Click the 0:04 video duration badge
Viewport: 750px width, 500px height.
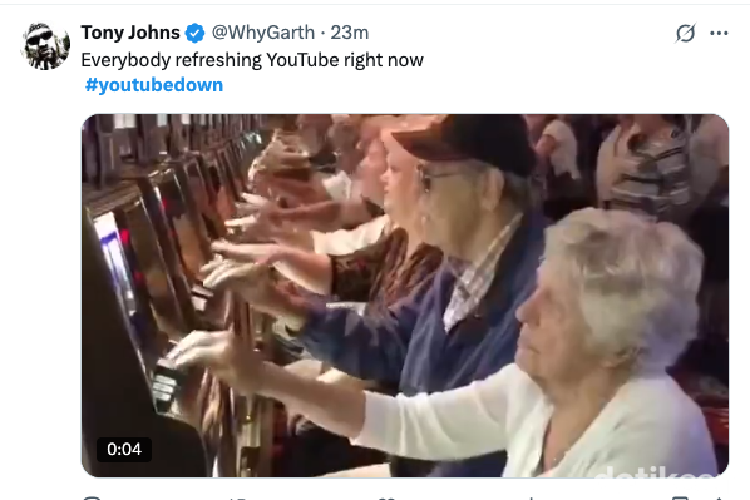124,449
